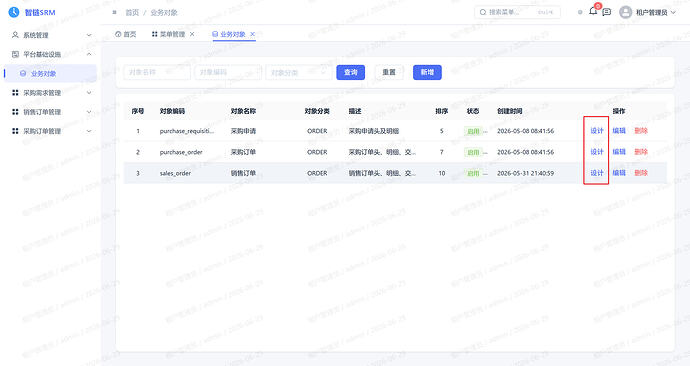Click the 2026-05-31 21:40:59 timestamp
Viewport: 690px width, 366px height.
(x=525, y=173)
